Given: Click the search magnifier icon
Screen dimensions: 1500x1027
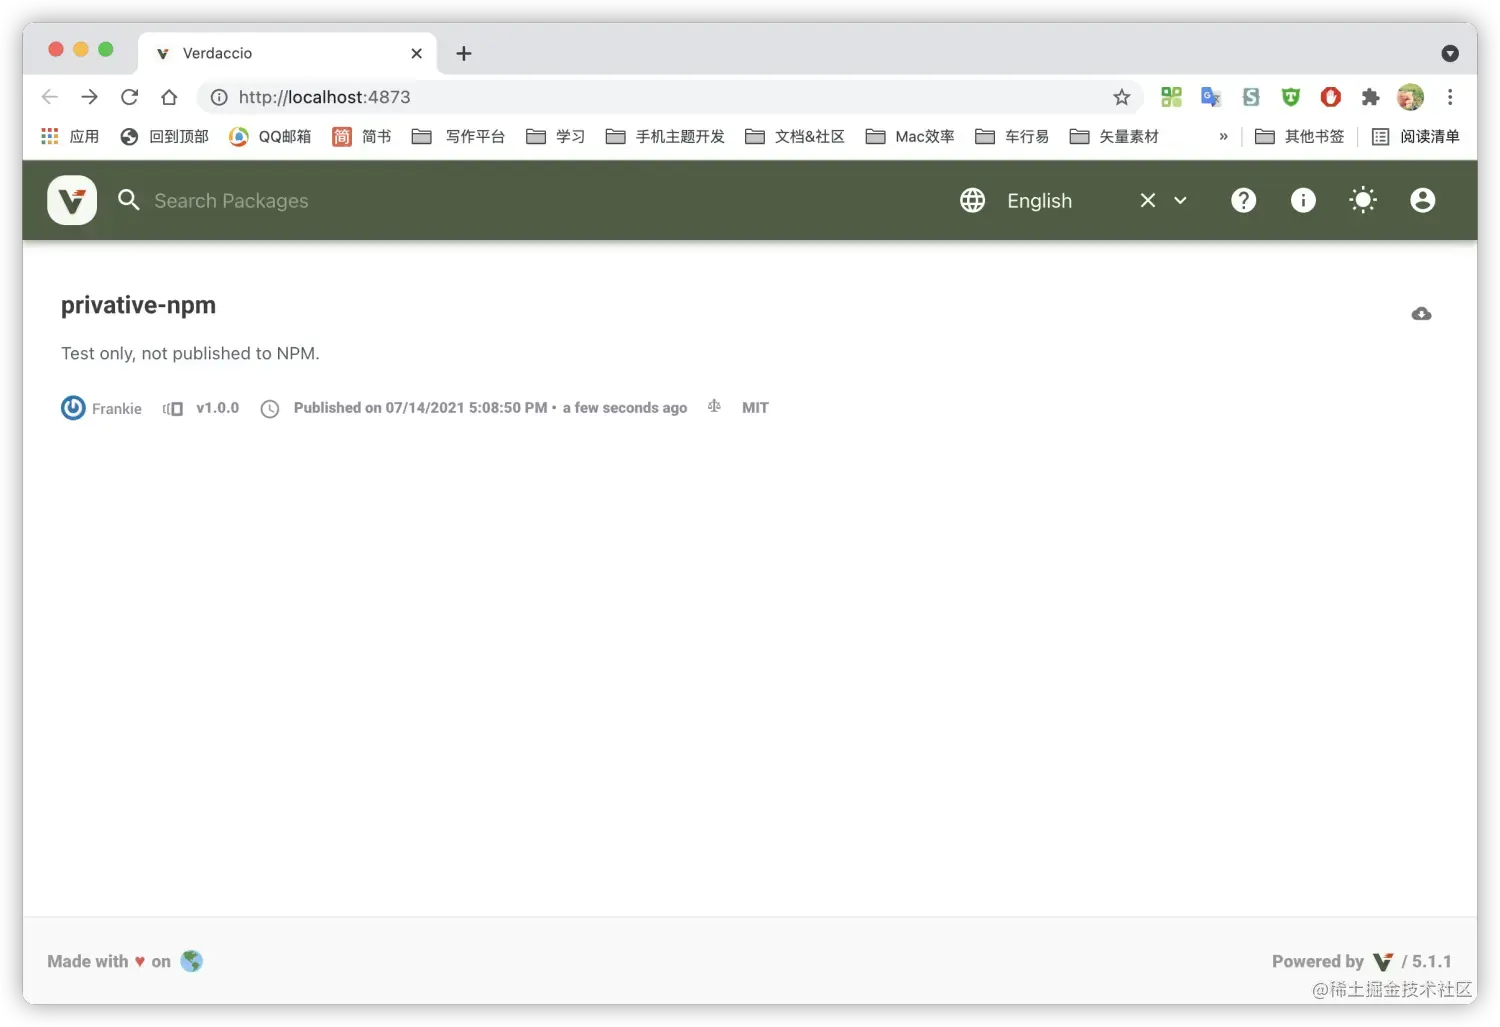Looking at the screenshot, I should tap(129, 200).
